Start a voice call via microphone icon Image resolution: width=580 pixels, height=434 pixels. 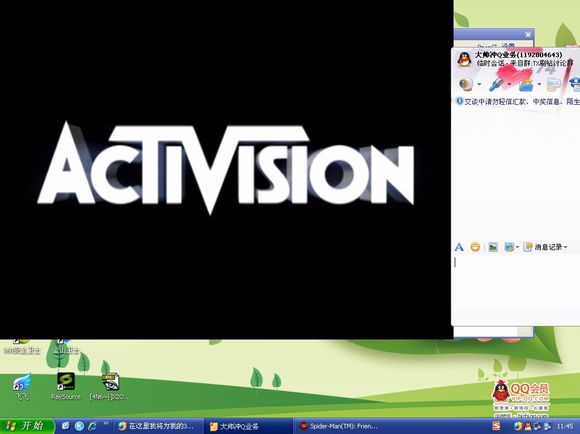click(495, 84)
